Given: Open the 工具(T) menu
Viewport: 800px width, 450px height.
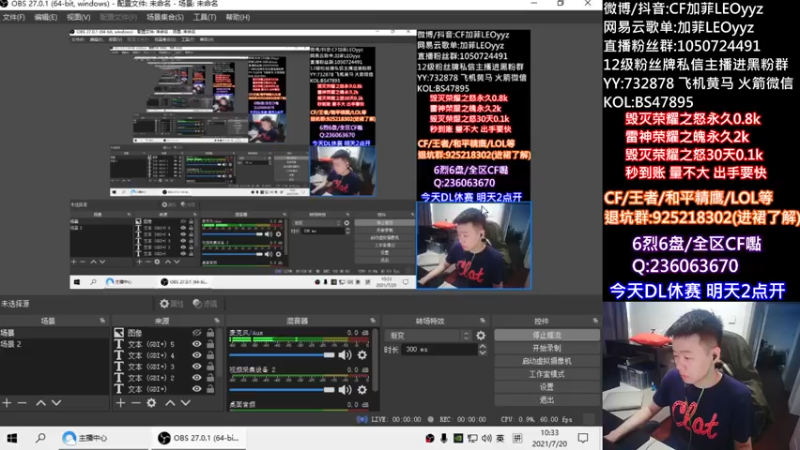Looking at the screenshot, I should click(x=205, y=17).
